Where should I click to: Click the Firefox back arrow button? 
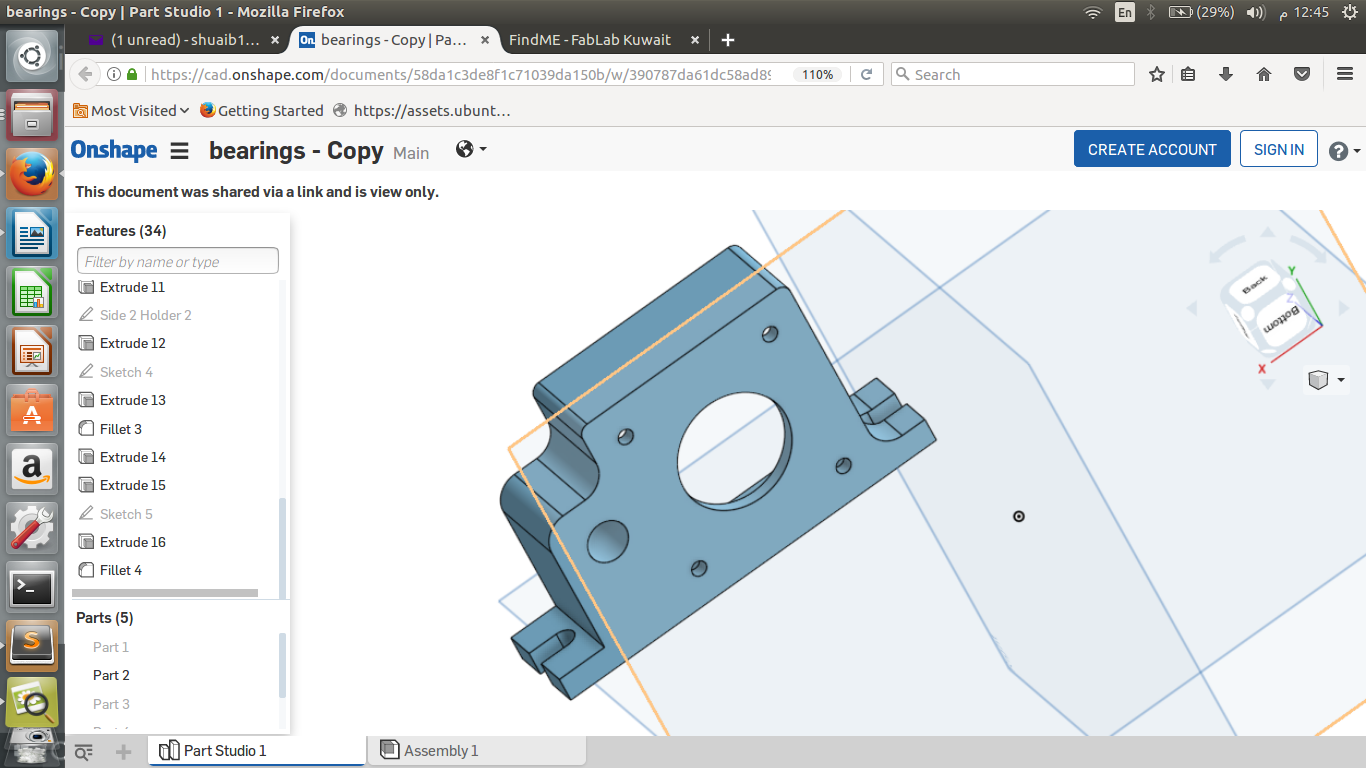click(85, 75)
